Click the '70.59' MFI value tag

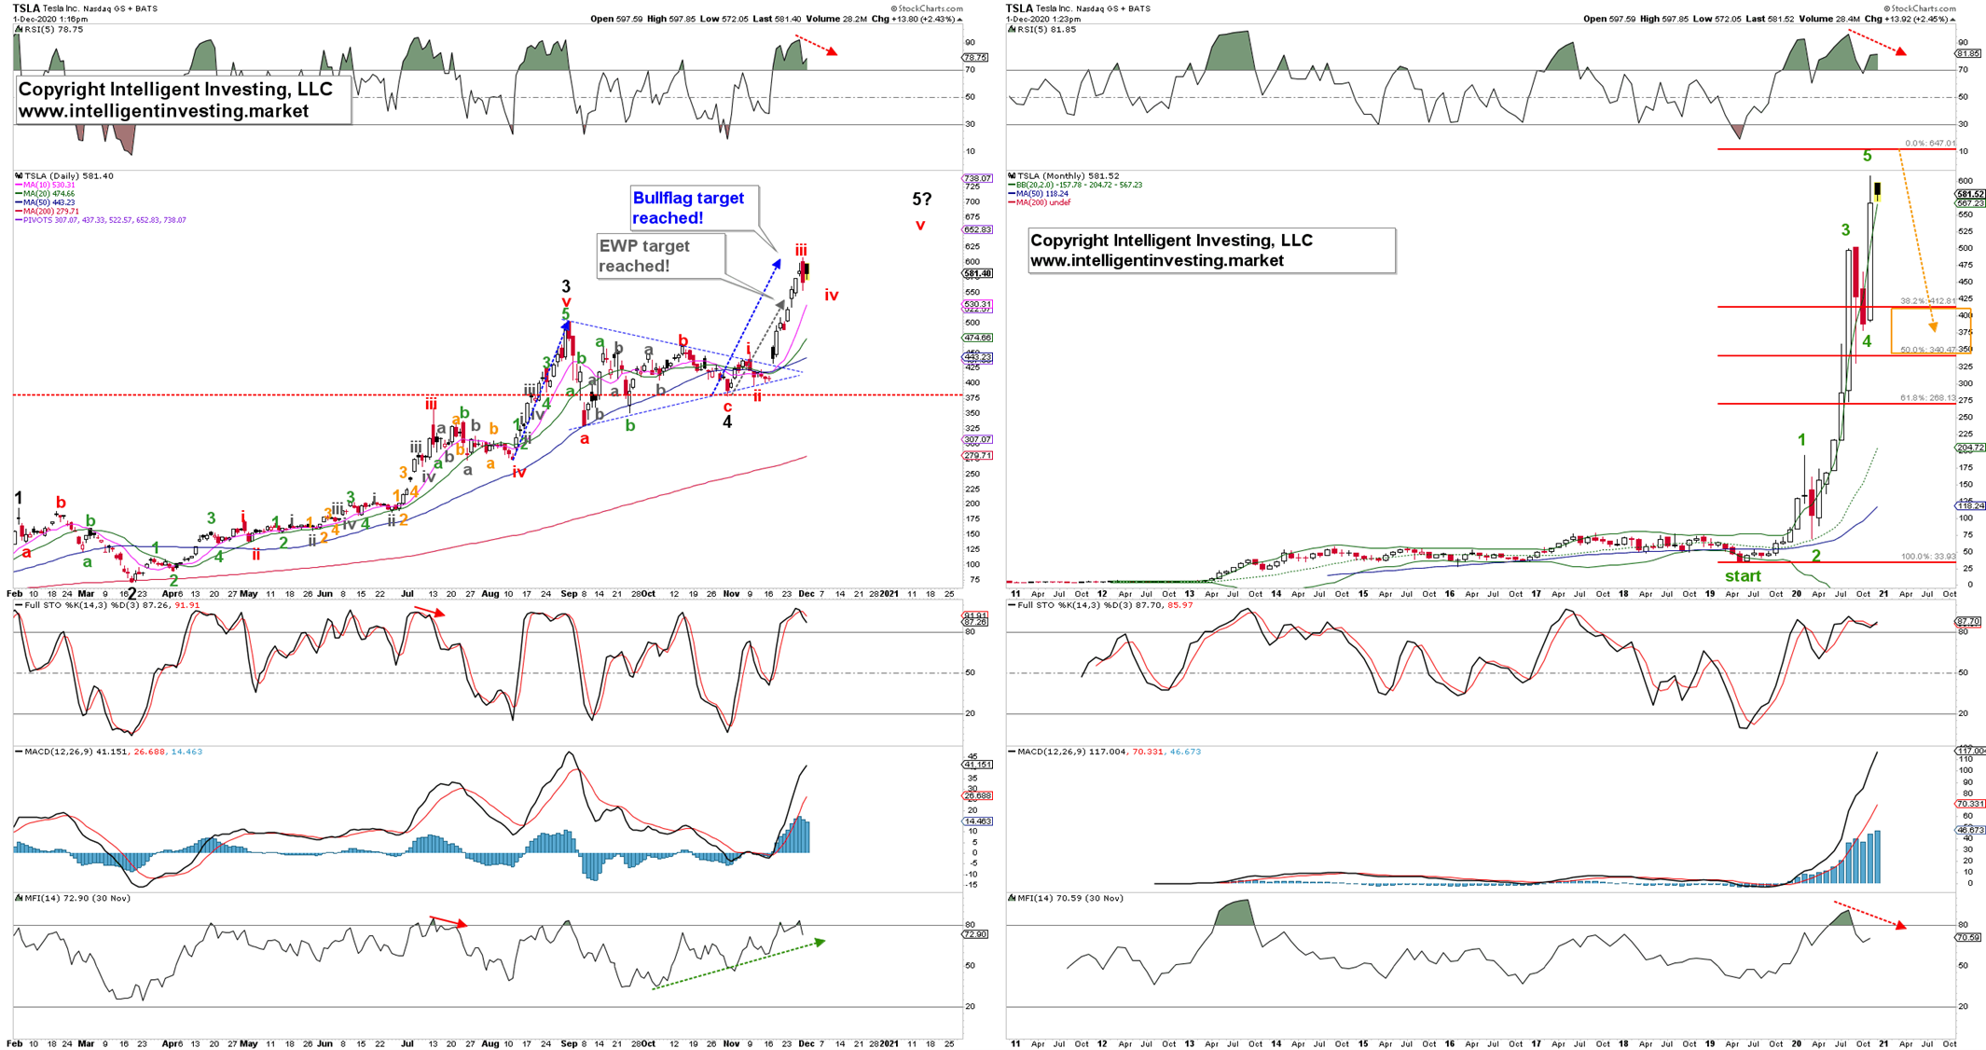click(x=1969, y=938)
